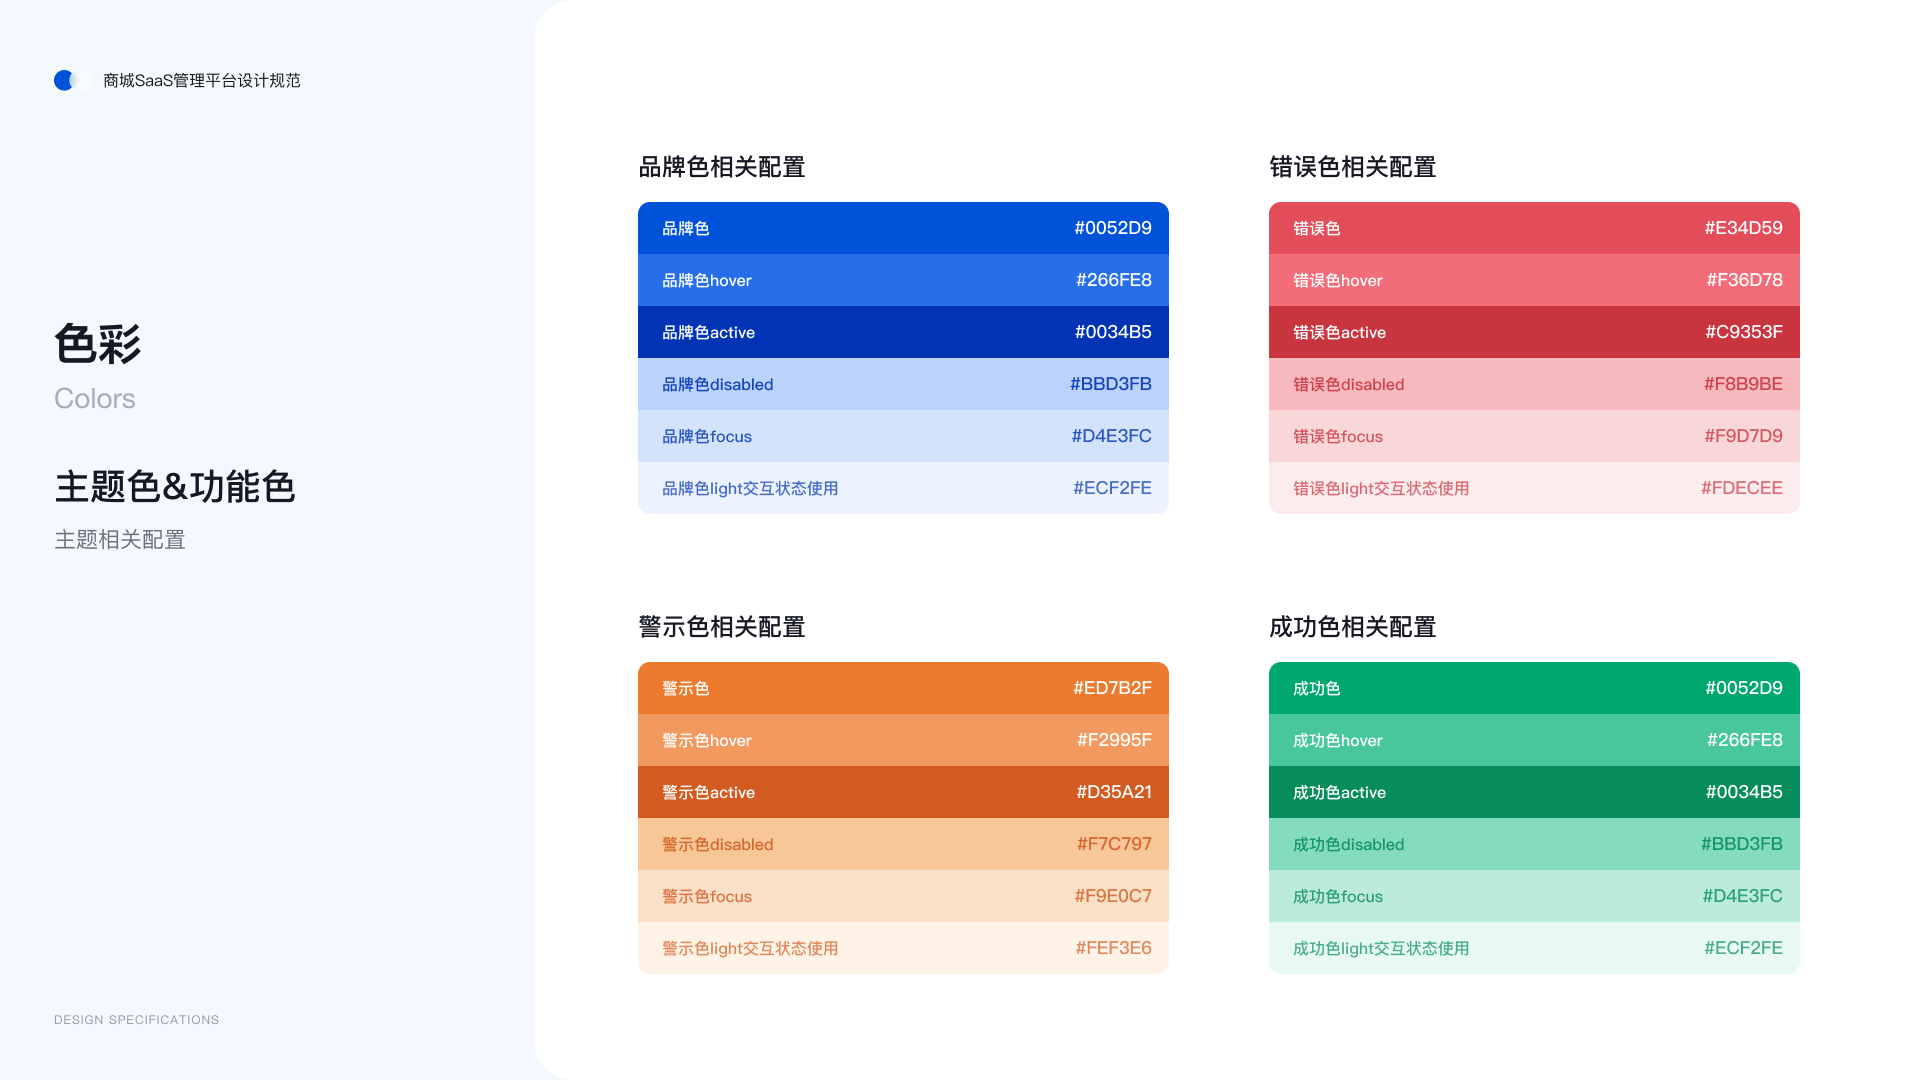Select the 成功色 #0052D9 swatch
The height and width of the screenshot is (1080, 1920).
[x=1533, y=688]
